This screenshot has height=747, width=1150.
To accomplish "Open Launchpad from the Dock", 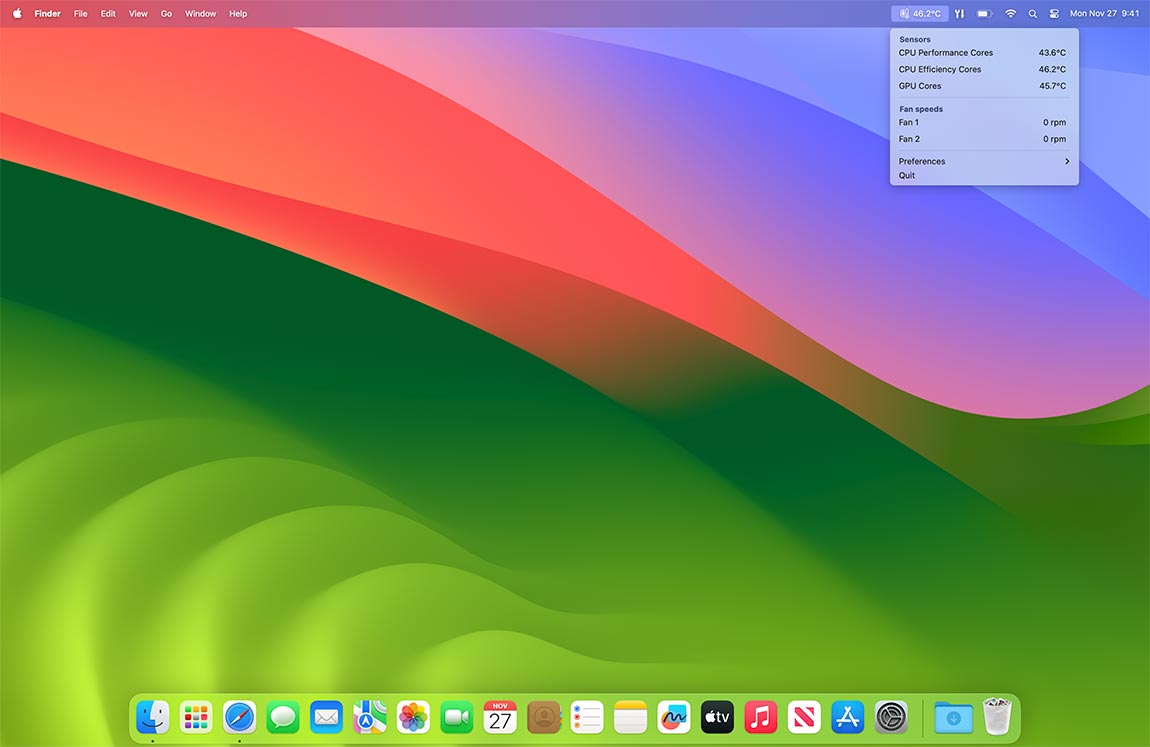I will [x=195, y=717].
